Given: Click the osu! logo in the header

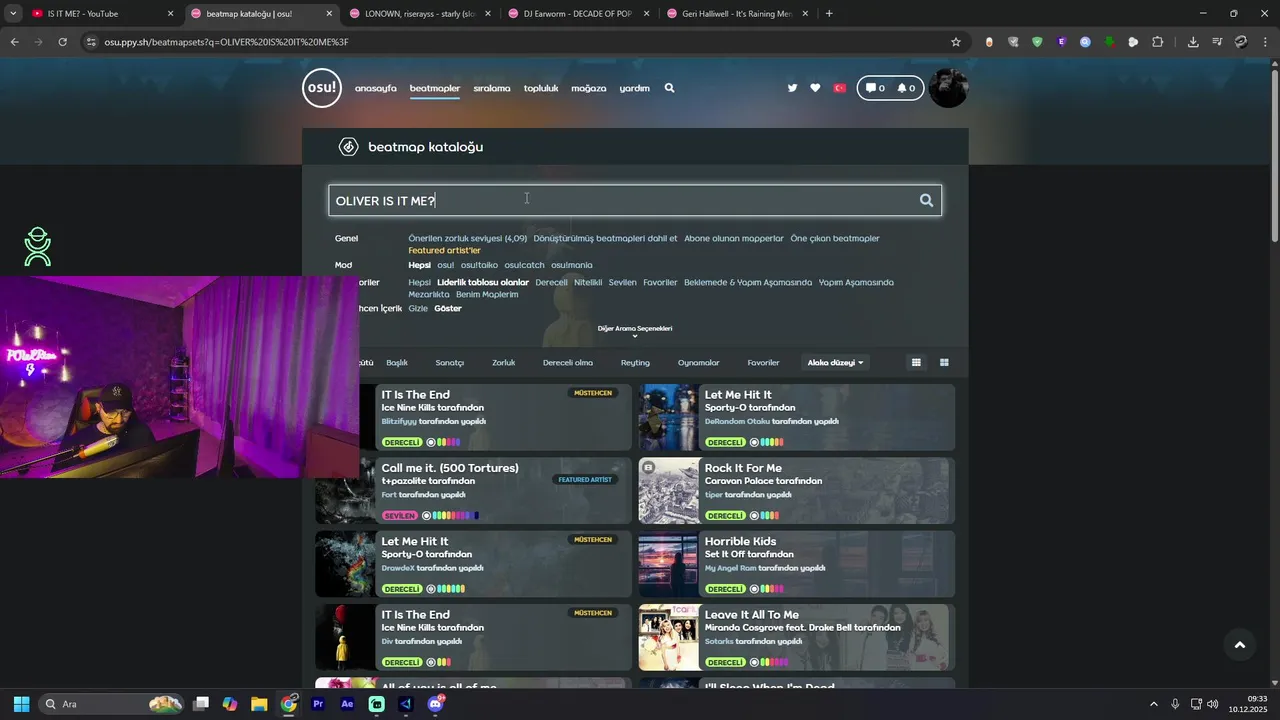Looking at the screenshot, I should 322,88.
